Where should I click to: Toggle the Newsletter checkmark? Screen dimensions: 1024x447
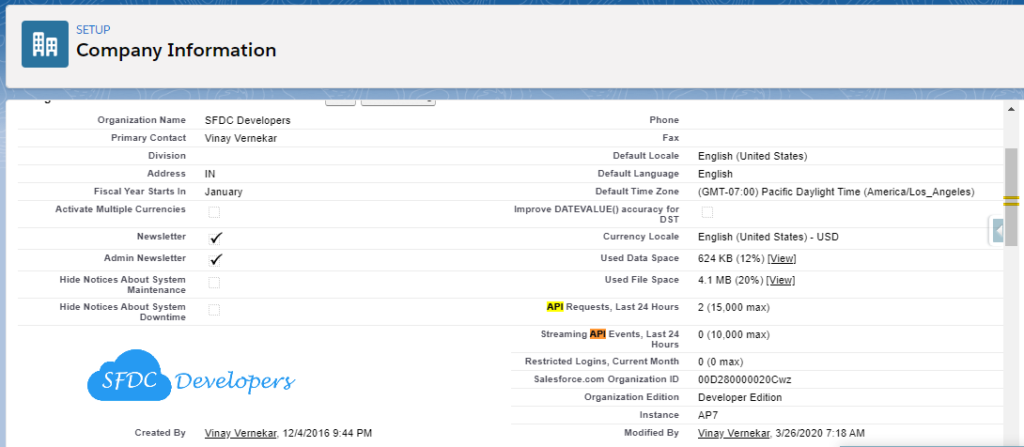pyautogui.click(x=215, y=238)
